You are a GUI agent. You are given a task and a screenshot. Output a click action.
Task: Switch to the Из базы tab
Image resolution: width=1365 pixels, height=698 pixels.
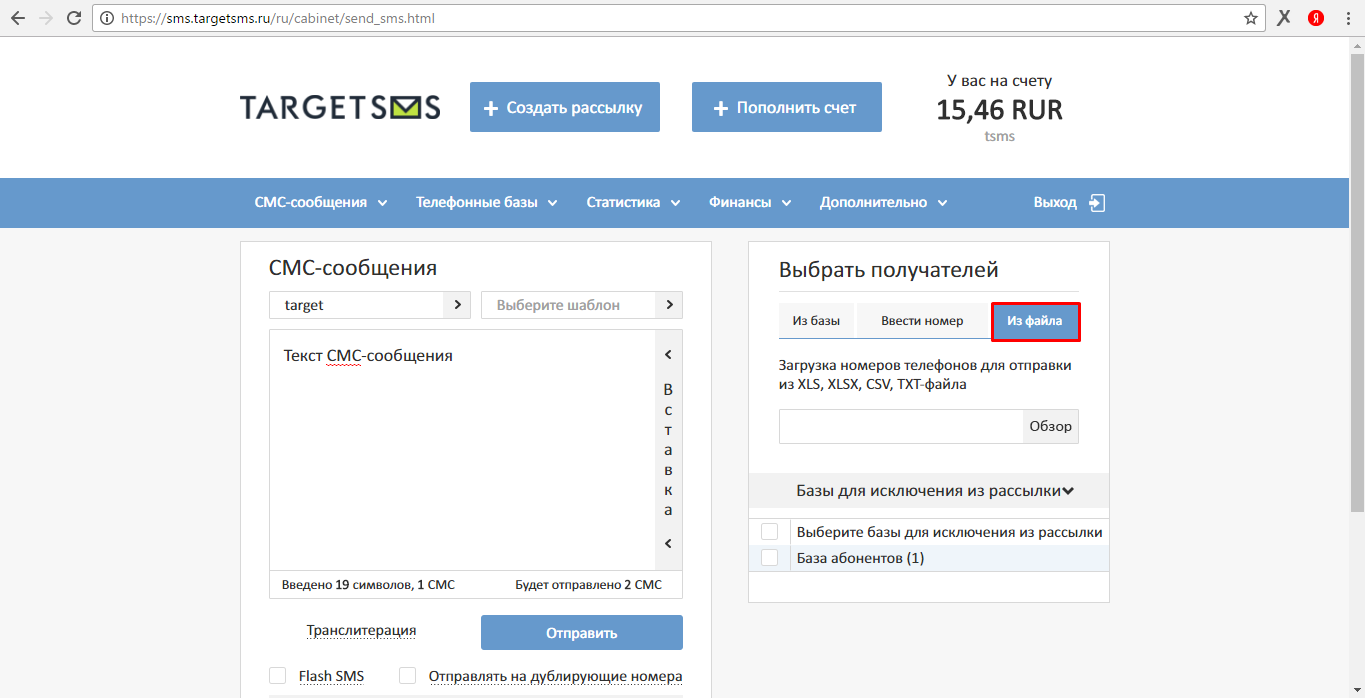(816, 321)
